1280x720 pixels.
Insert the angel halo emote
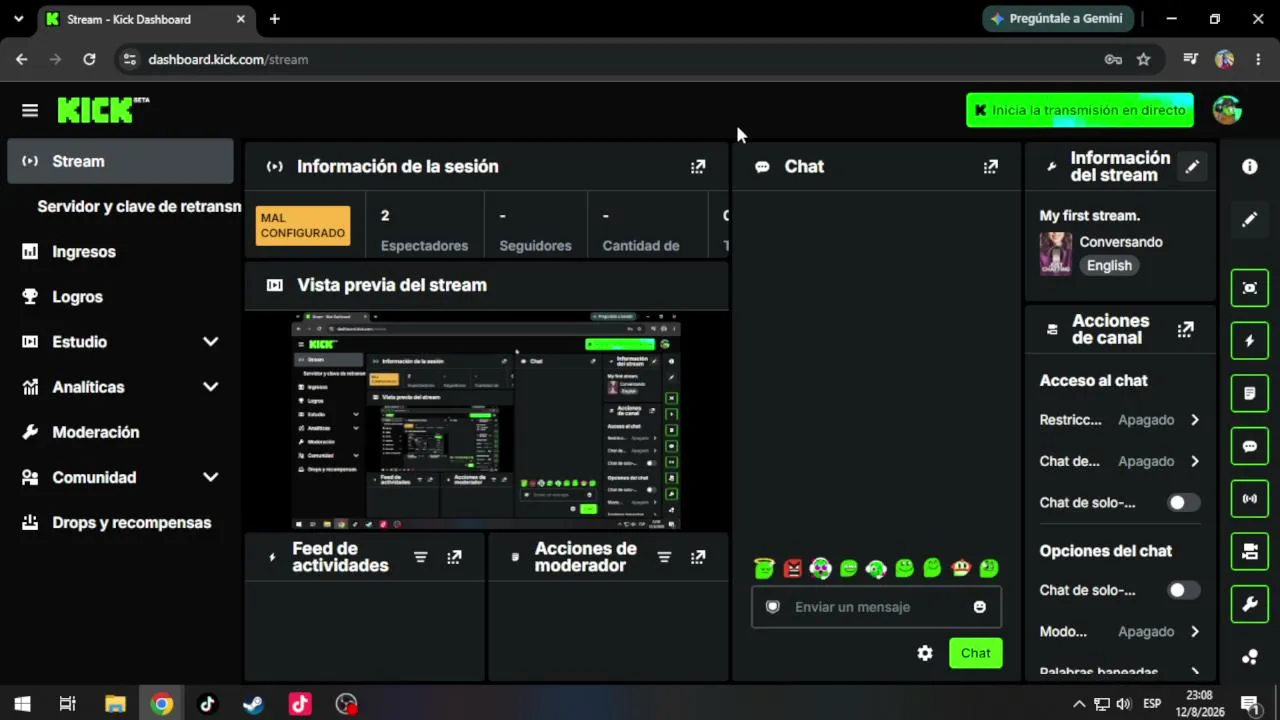coord(764,568)
